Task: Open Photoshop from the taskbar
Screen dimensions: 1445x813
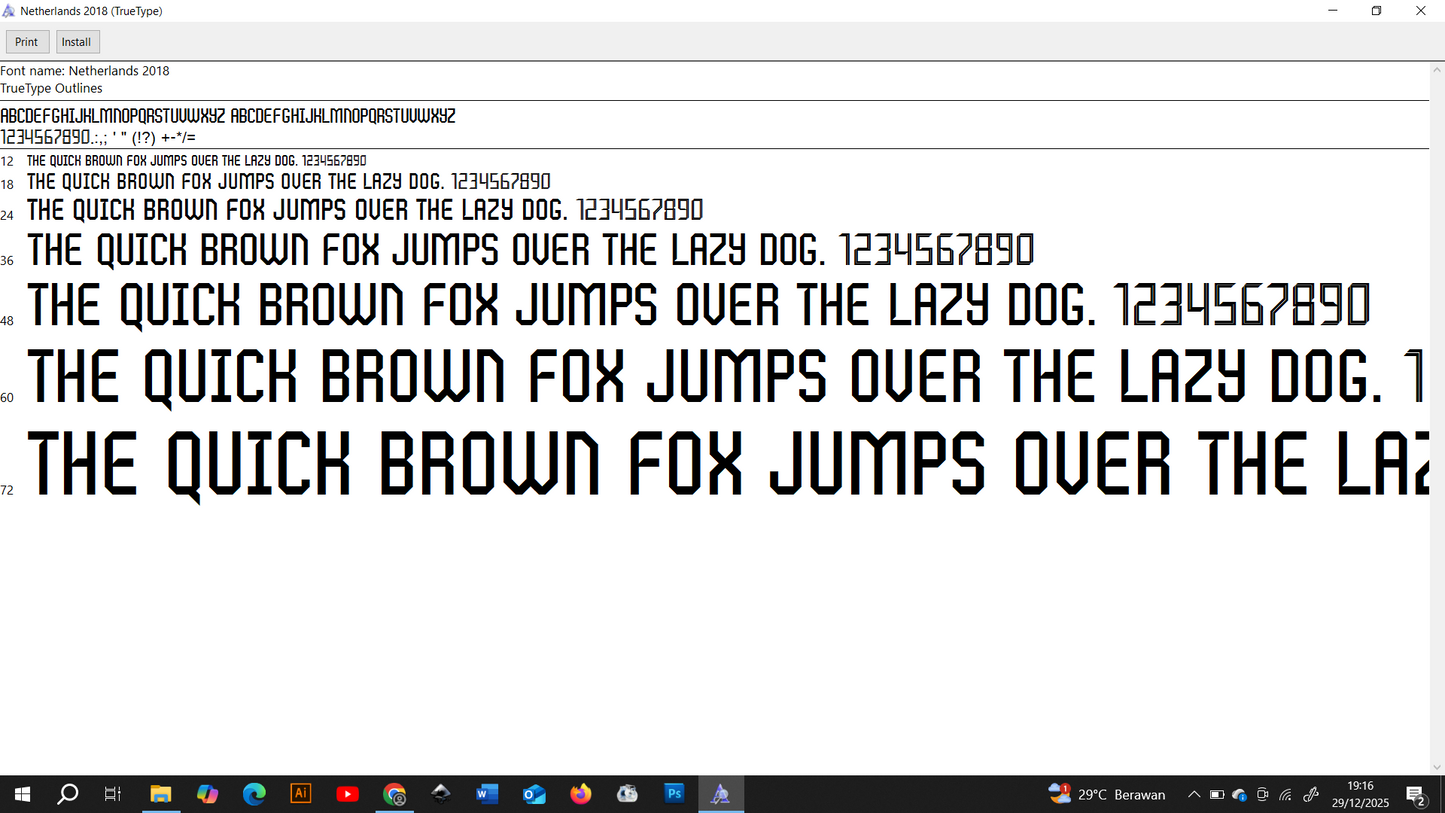Action: coord(674,794)
